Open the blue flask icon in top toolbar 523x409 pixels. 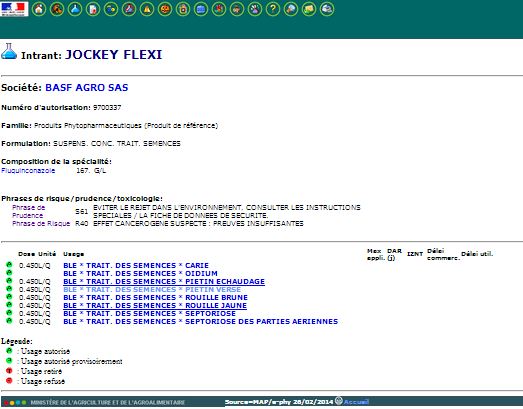(75, 9)
